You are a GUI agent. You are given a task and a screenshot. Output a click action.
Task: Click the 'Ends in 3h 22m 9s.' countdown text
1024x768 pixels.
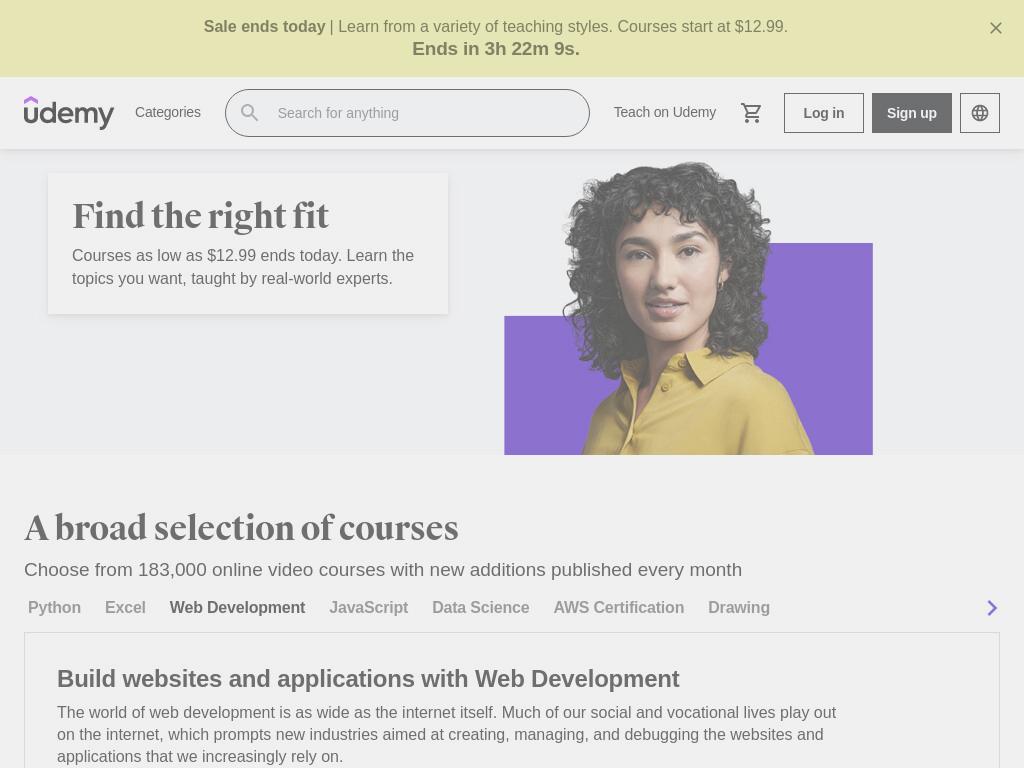[x=496, y=49]
